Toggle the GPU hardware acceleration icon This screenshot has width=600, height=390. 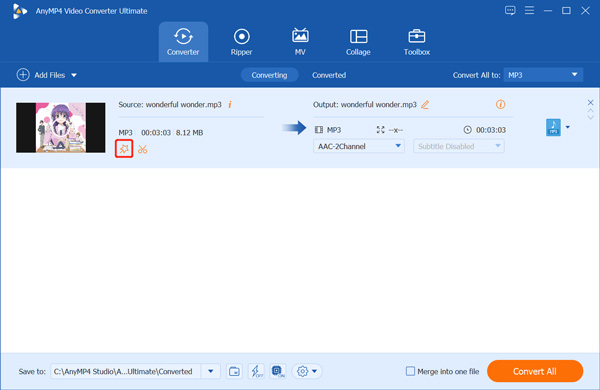point(278,371)
